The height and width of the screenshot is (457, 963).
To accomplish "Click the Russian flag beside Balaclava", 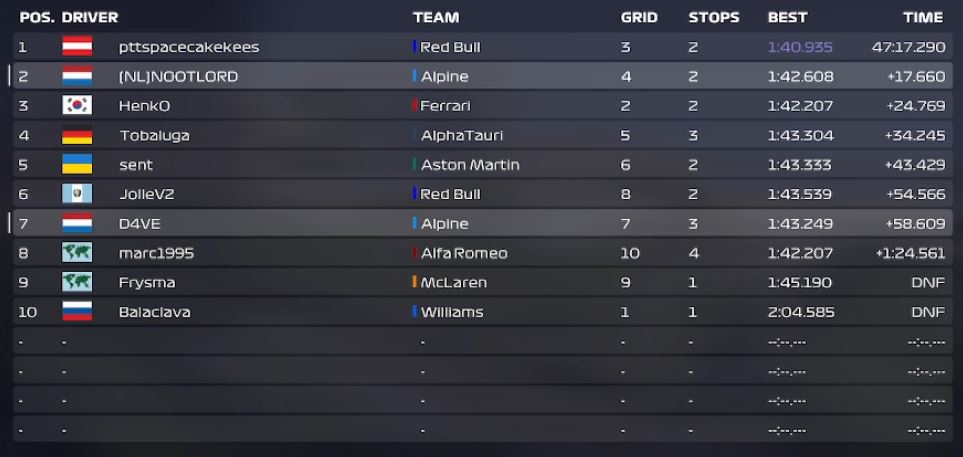I will click(77, 312).
